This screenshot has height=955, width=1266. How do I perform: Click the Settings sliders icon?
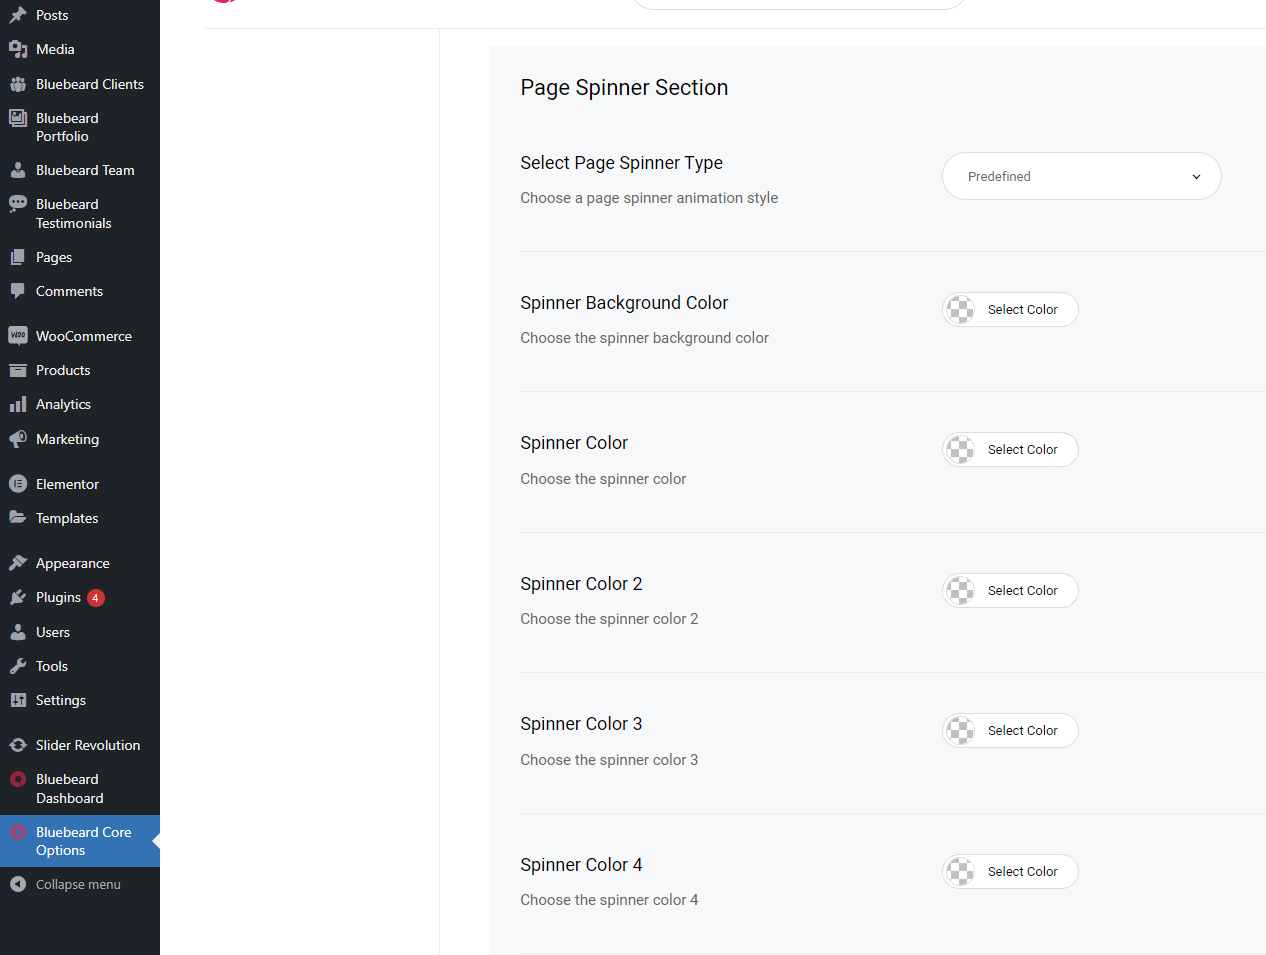click(18, 700)
